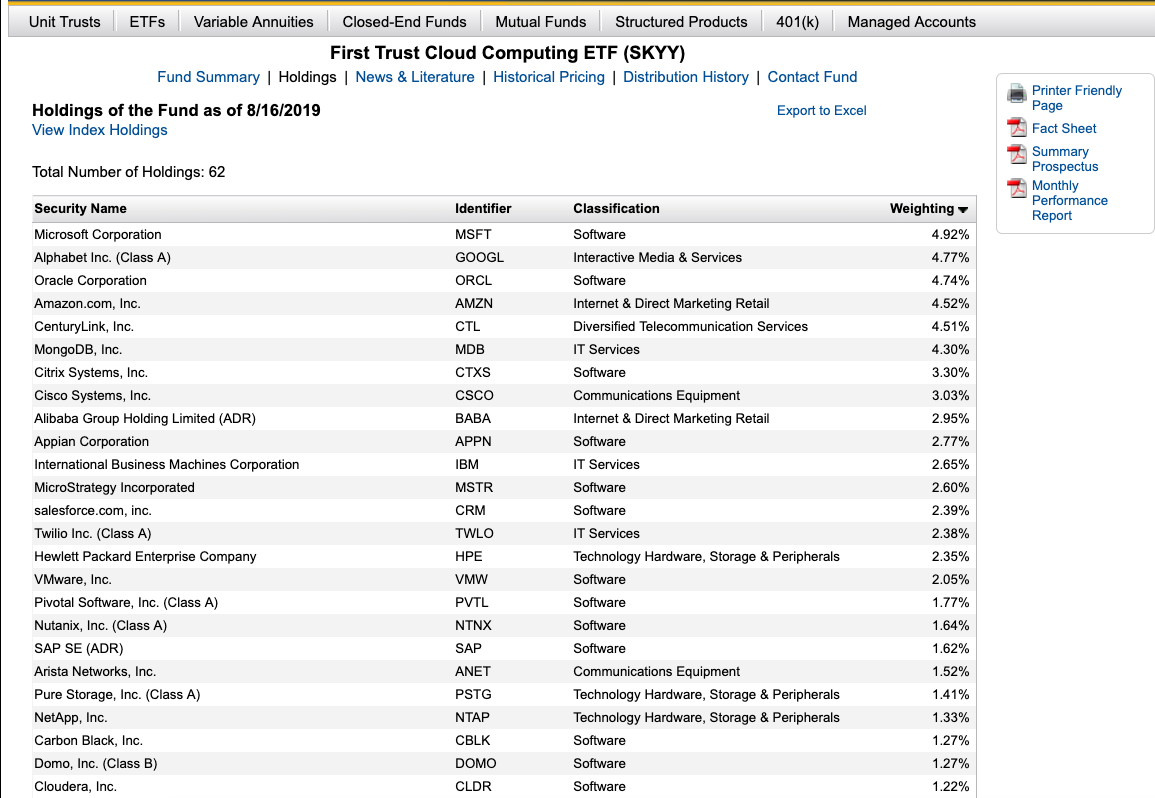The image size is (1155, 798).
Task: Open Monthly Performance Report link
Action: point(1070,200)
